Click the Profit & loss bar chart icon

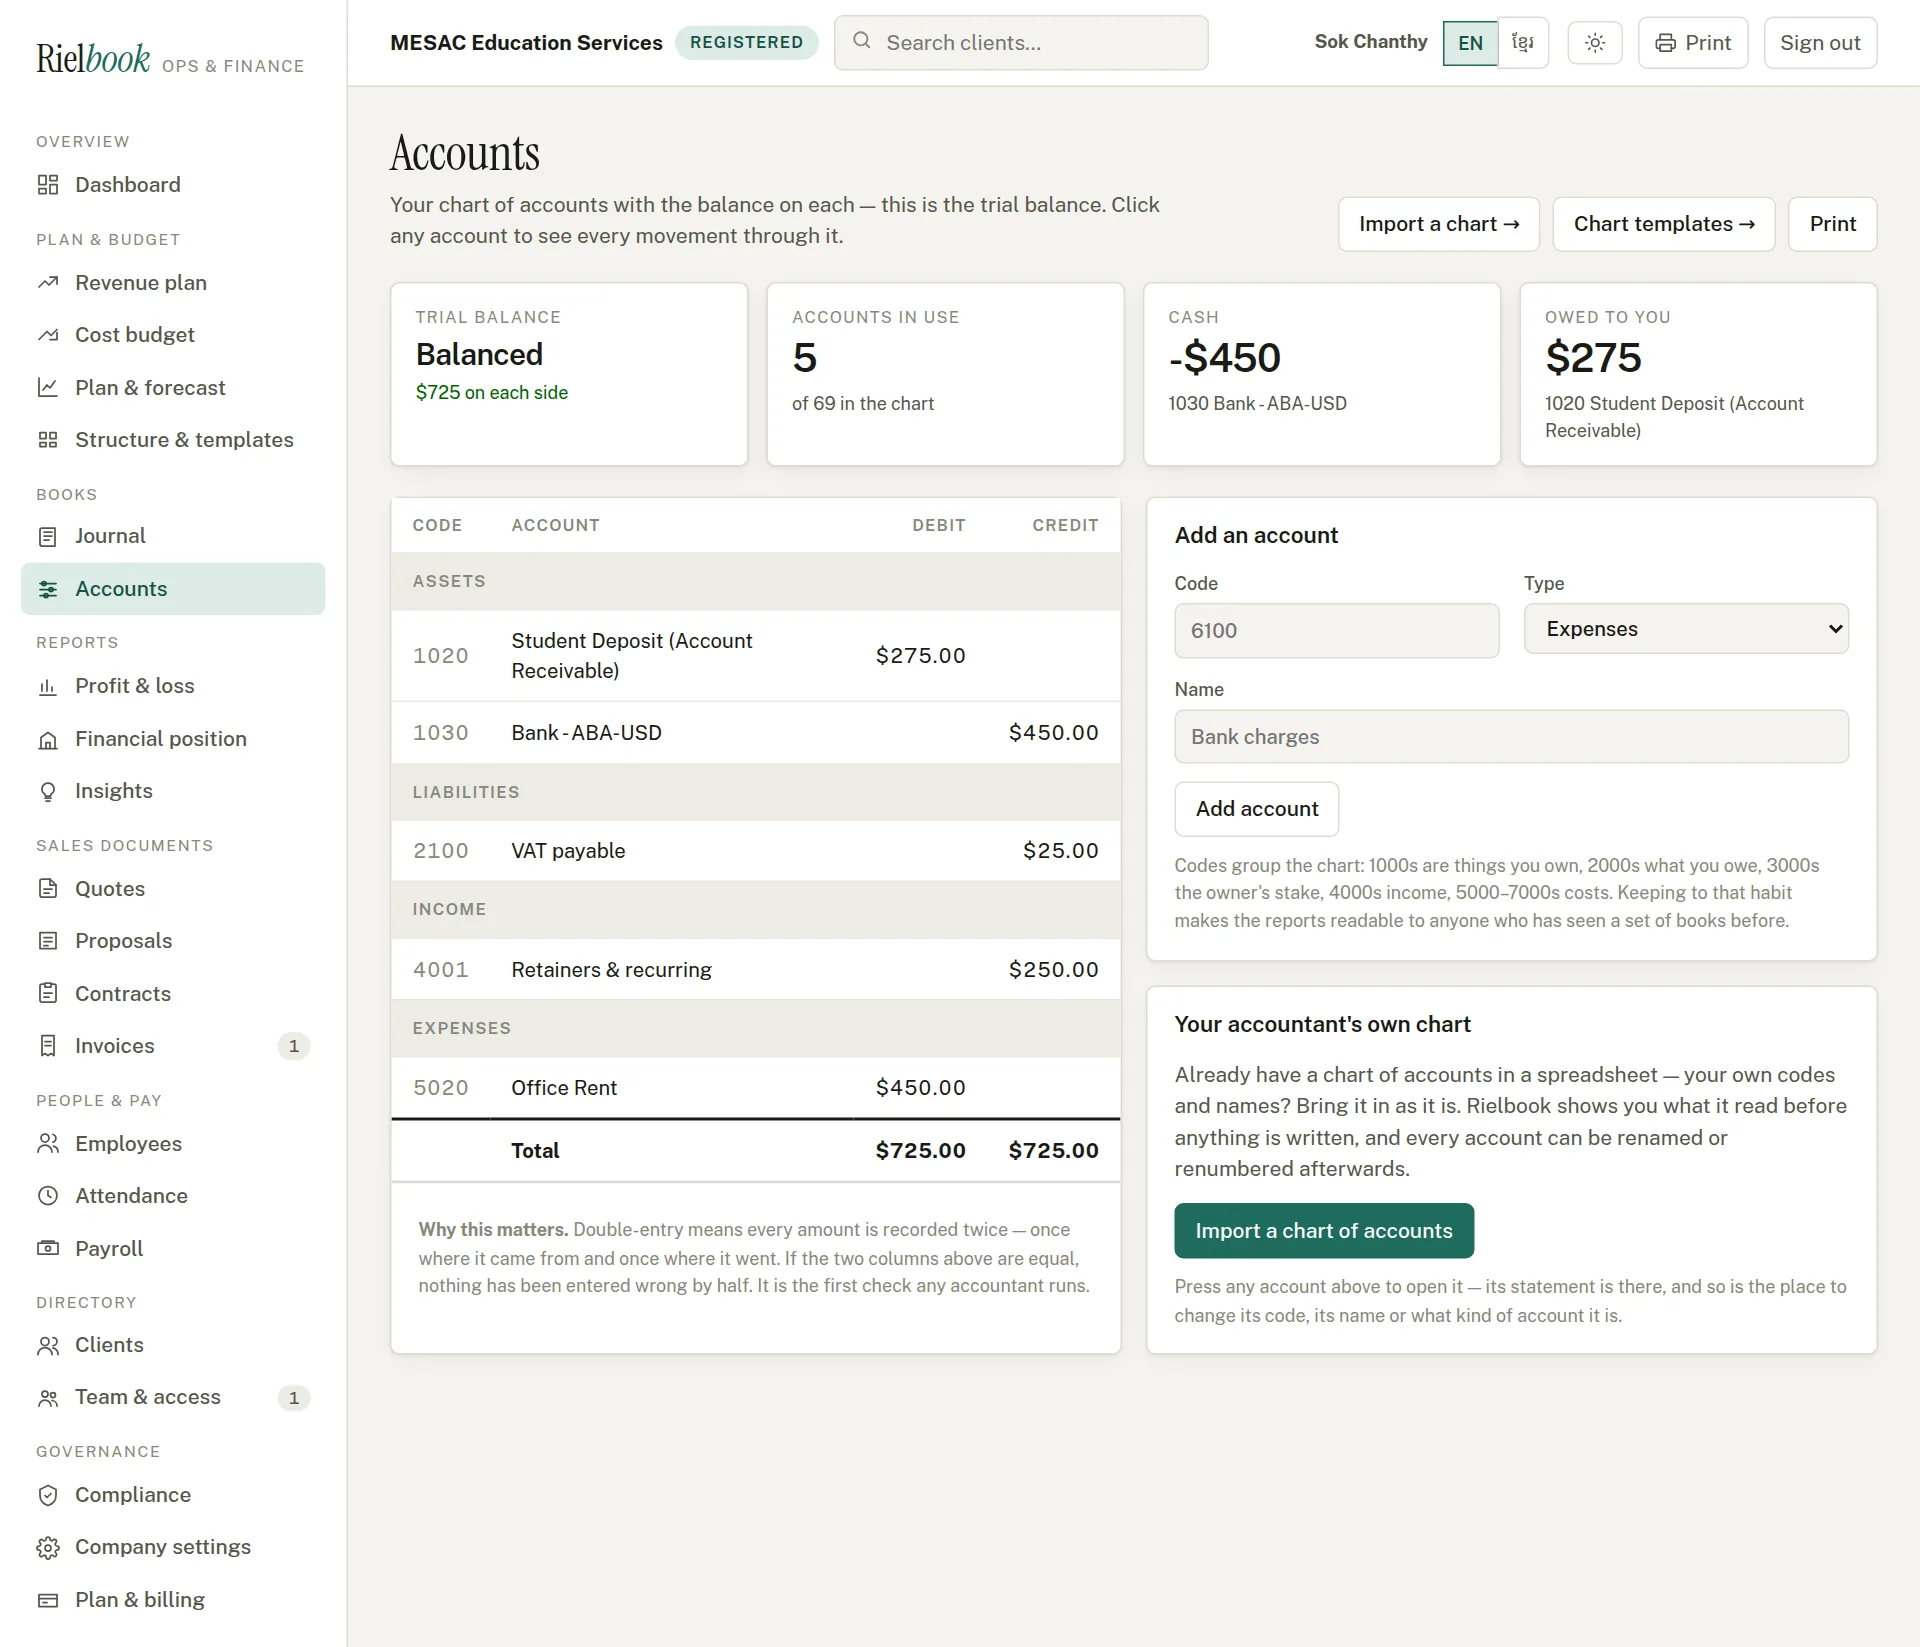tap(48, 687)
